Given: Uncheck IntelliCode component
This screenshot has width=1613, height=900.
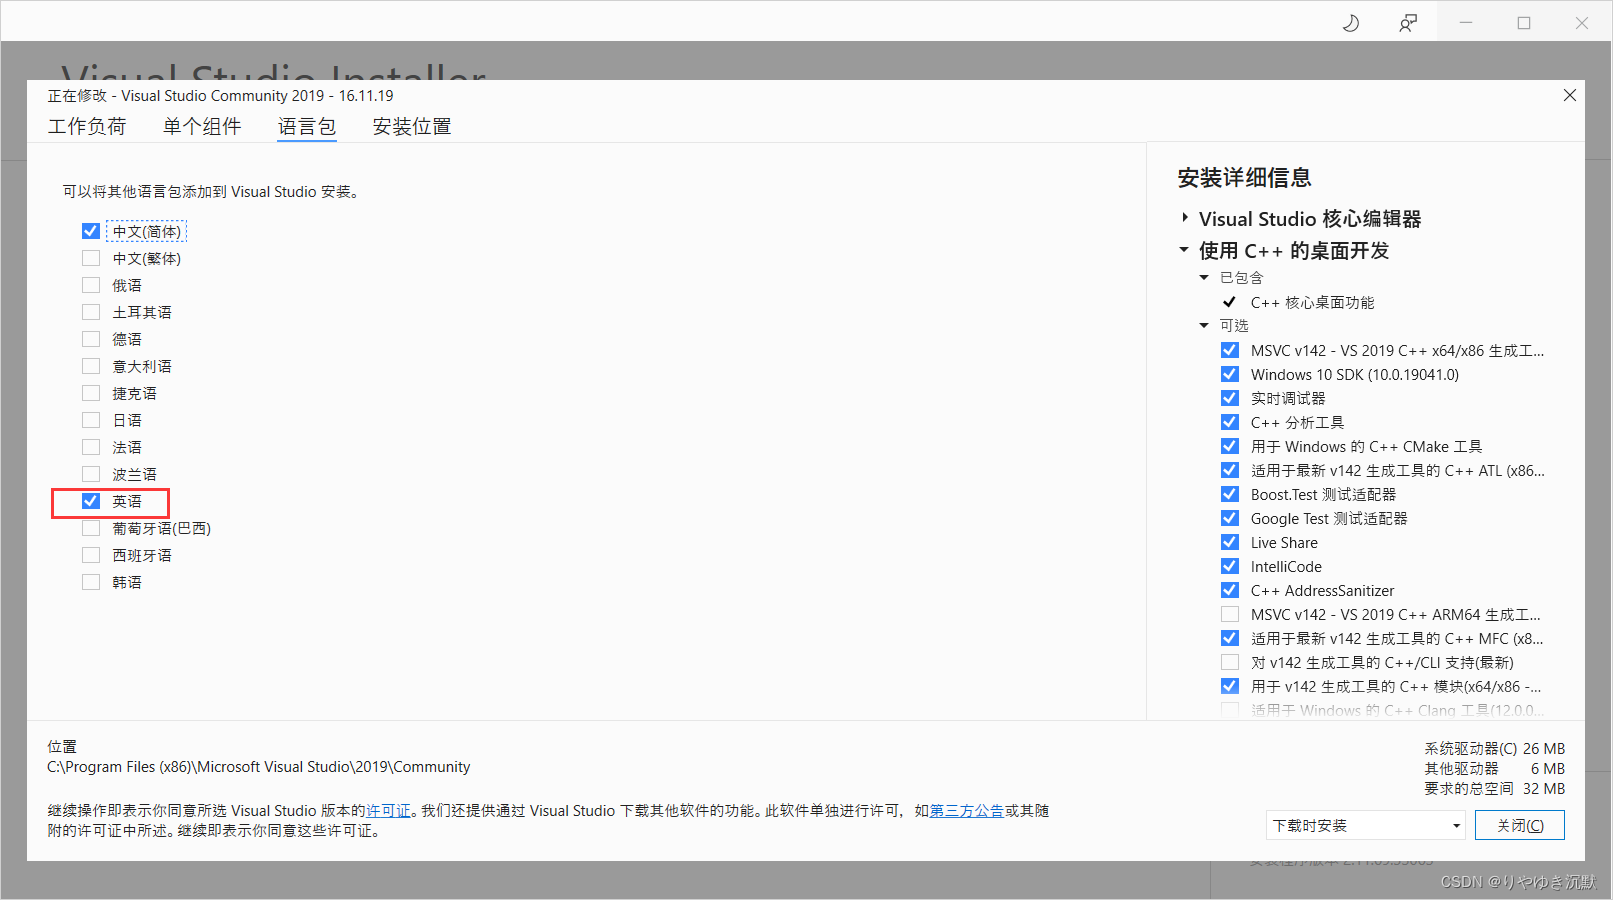Looking at the screenshot, I should [x=1230, y=566].
